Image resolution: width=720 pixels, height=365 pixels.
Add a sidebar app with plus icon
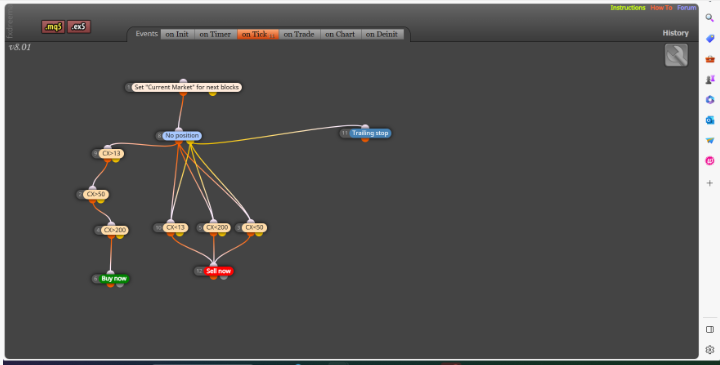[710, 183]
